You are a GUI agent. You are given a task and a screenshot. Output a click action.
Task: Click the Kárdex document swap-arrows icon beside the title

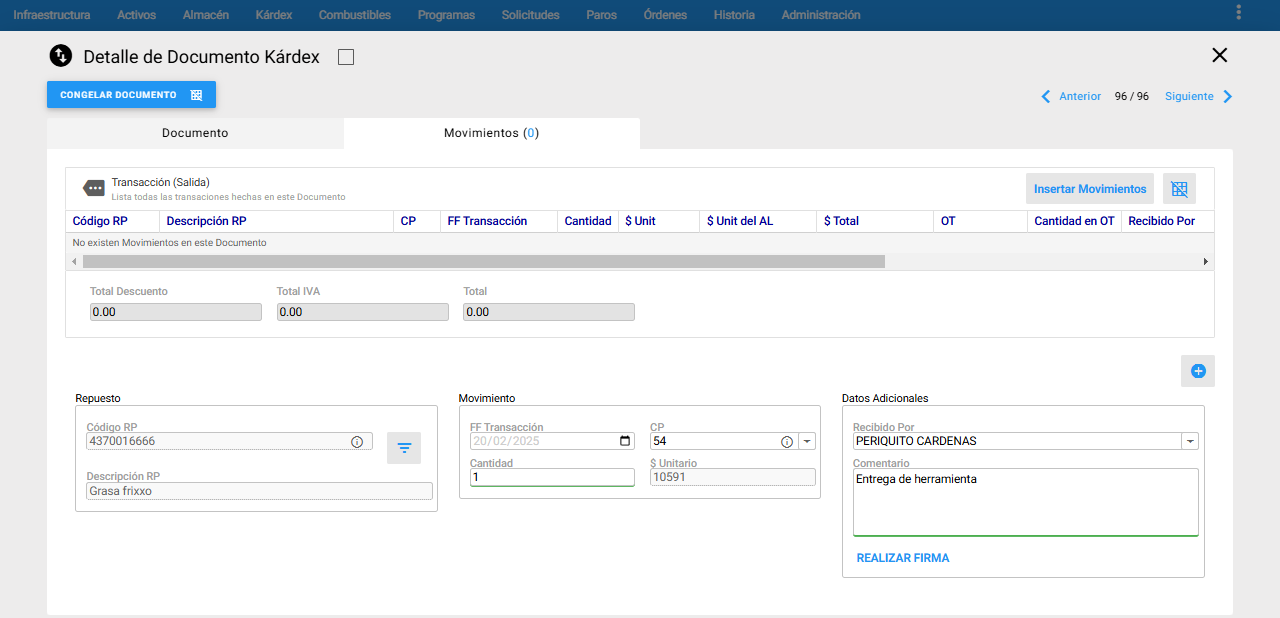61,56
